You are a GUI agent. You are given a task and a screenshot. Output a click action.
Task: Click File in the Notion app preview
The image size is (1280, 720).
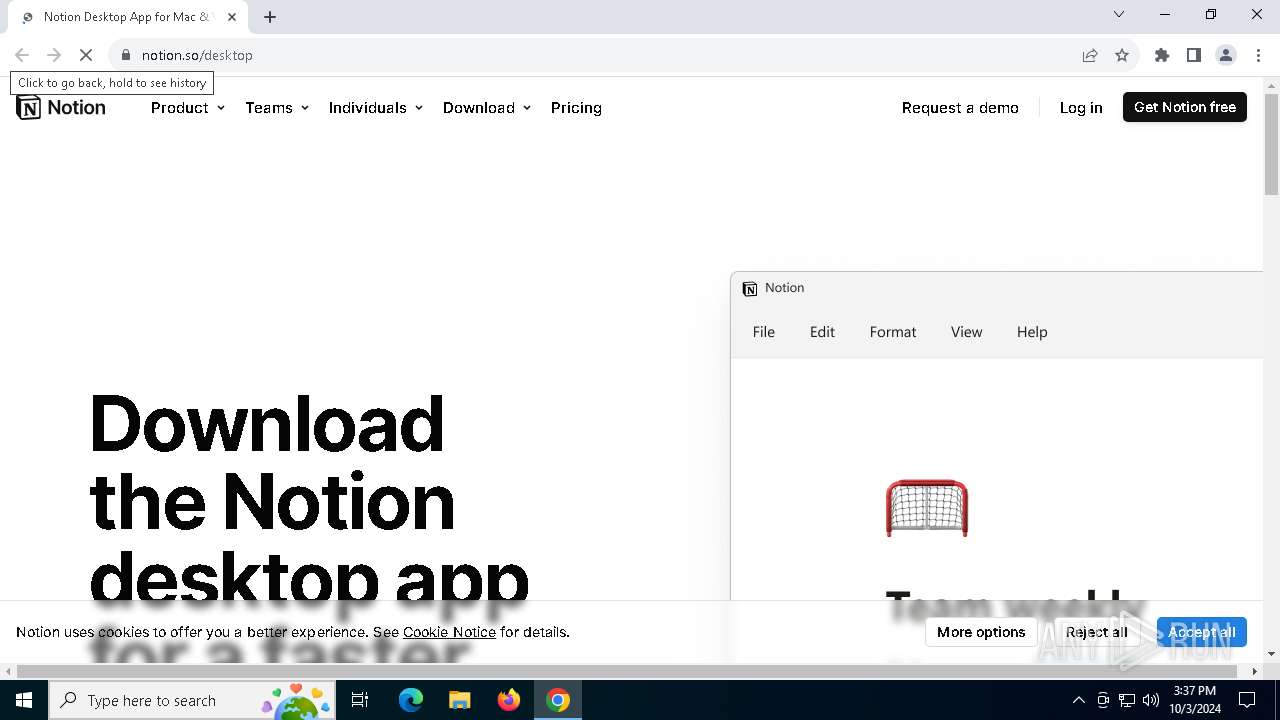click(764, 332)
